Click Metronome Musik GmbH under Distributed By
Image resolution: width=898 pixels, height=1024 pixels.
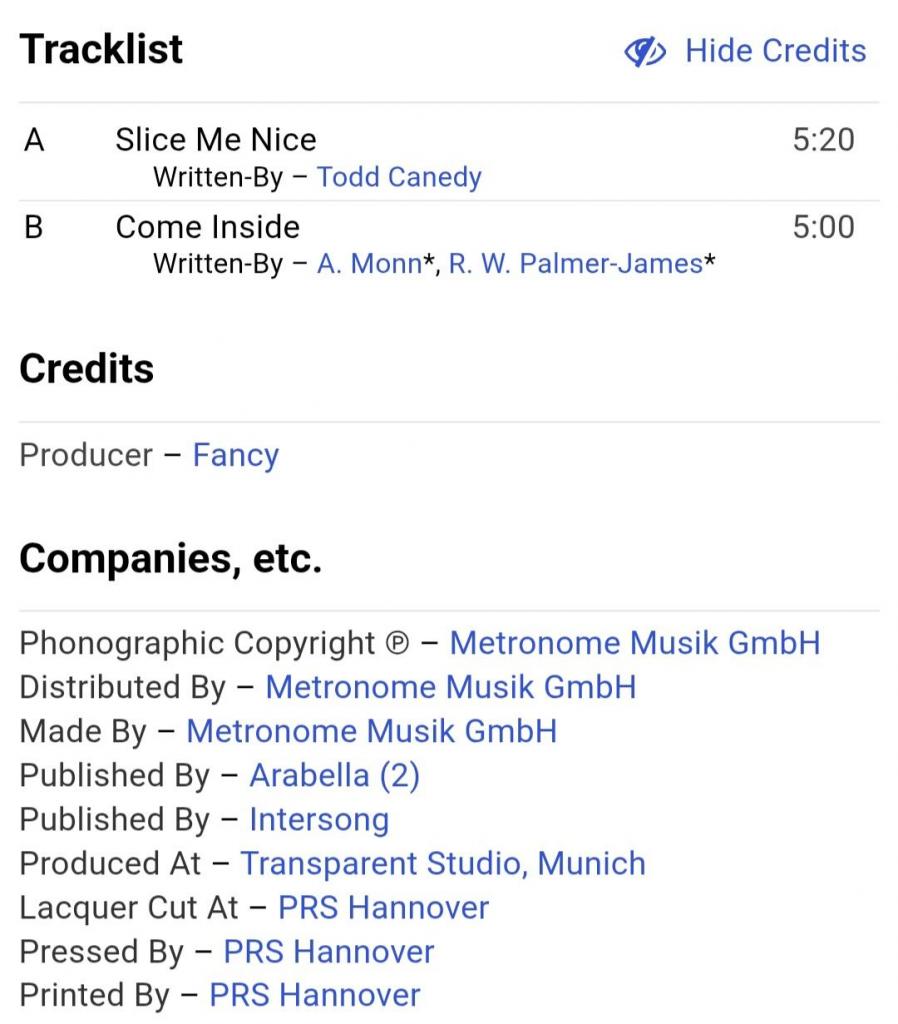pyautogui.click(x=450, y=687)
